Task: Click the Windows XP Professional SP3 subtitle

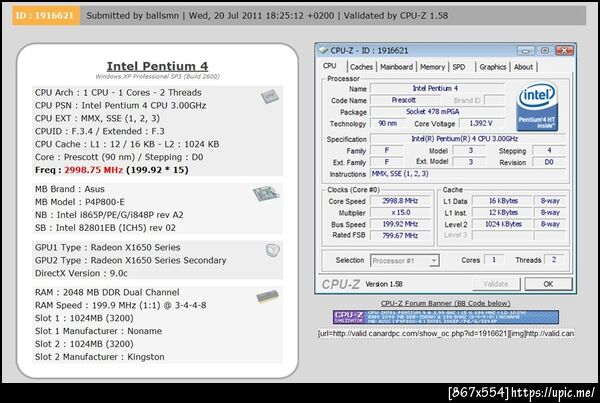Action: 157,77
